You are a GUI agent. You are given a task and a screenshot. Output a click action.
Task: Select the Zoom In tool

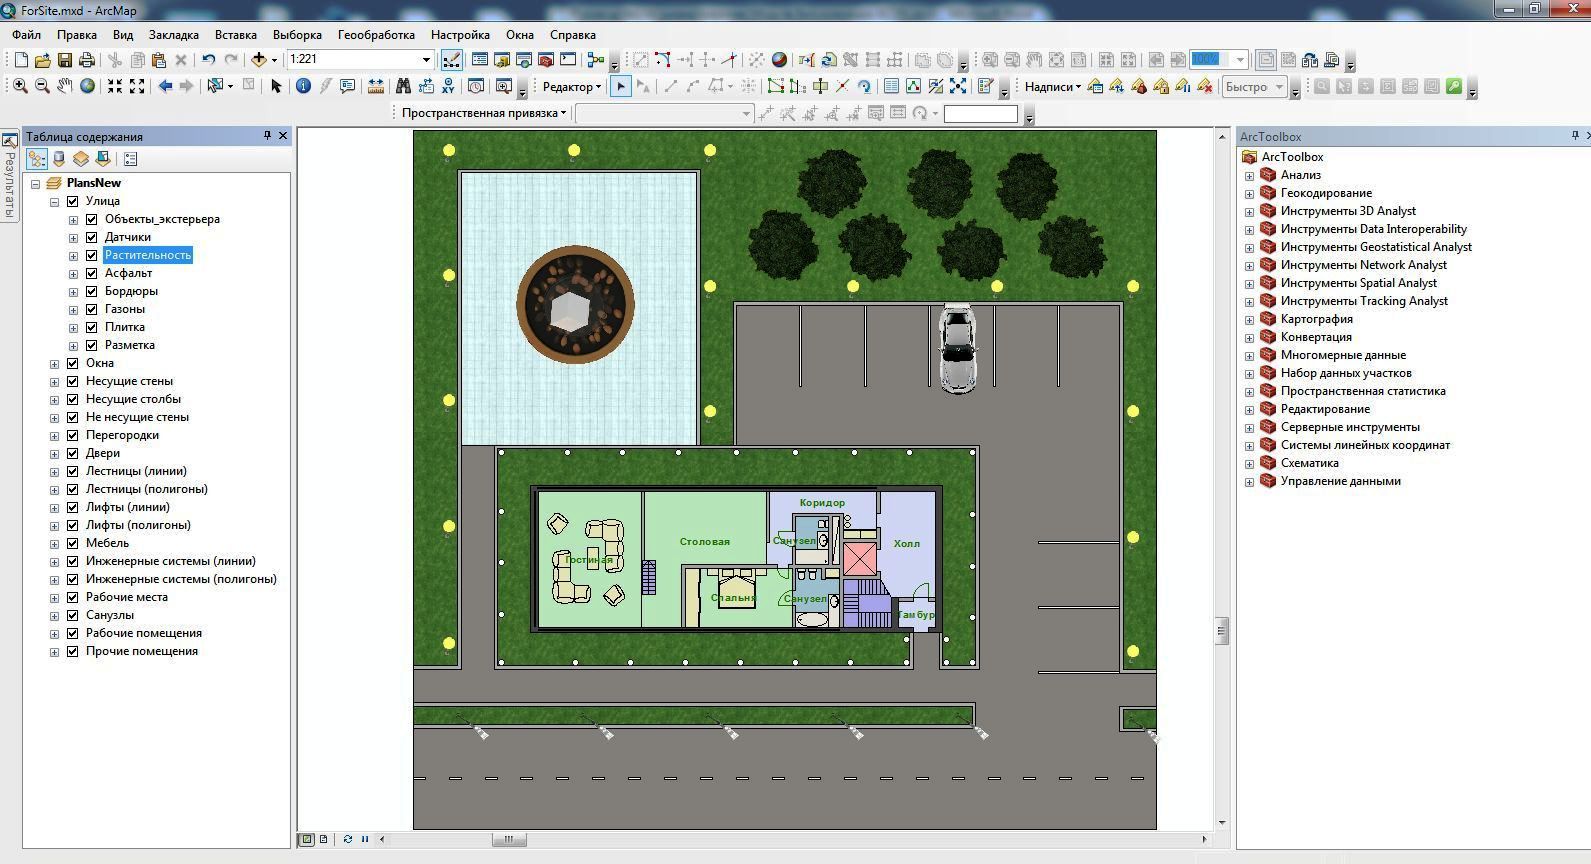[x=20, y=87]
